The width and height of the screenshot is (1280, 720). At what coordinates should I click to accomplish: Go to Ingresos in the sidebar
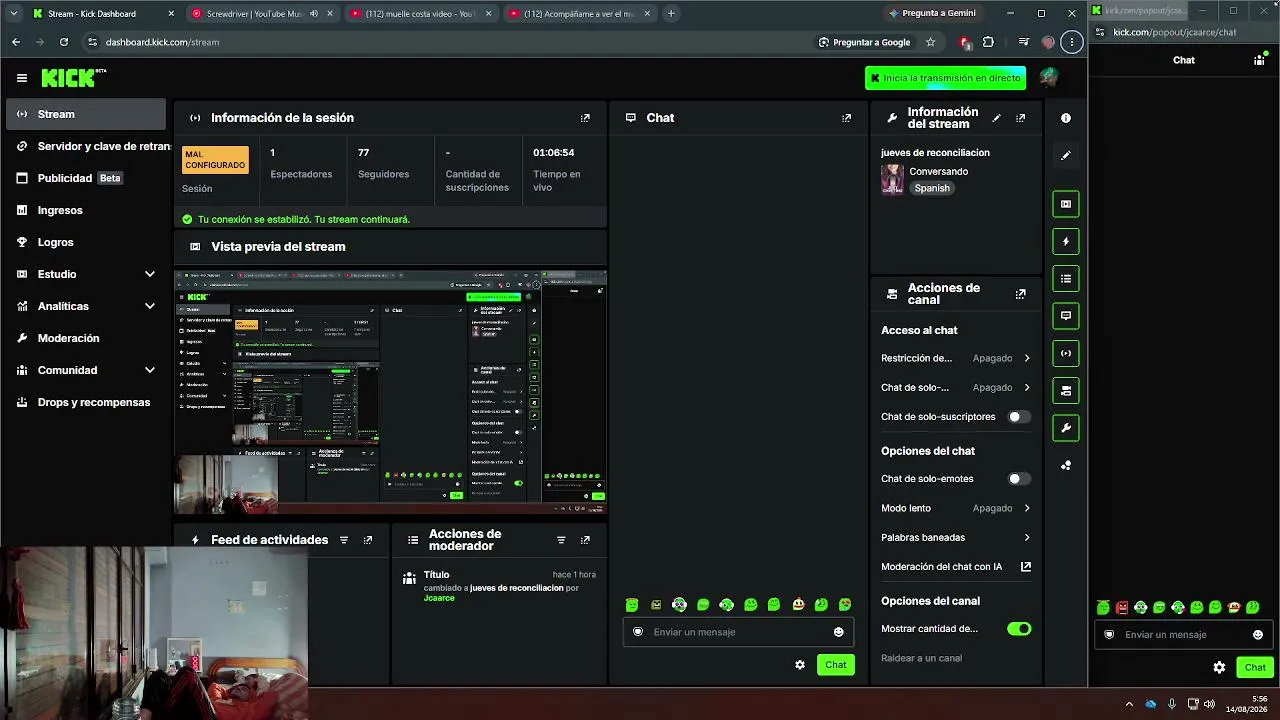click(86, 210)
